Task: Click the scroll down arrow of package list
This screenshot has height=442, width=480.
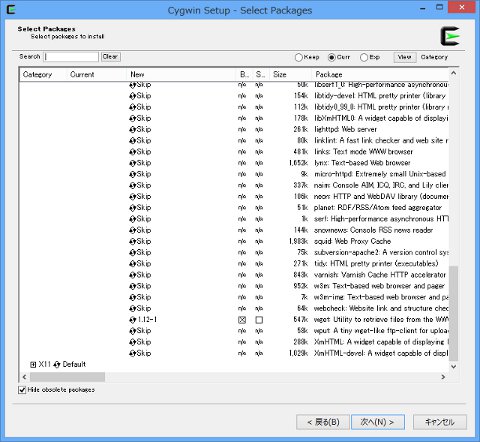Action: coord(453,366)
